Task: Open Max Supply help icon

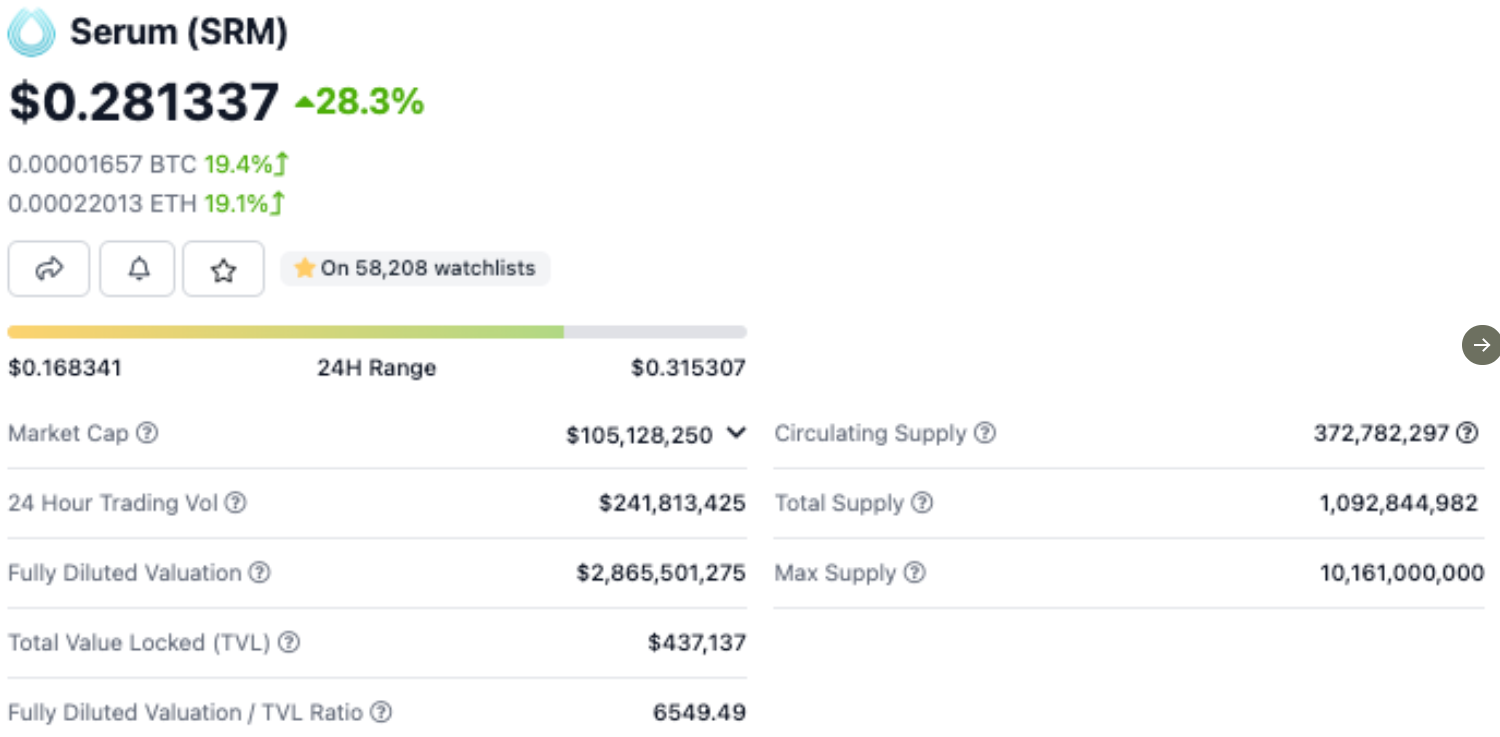Action: pos(914,573)
